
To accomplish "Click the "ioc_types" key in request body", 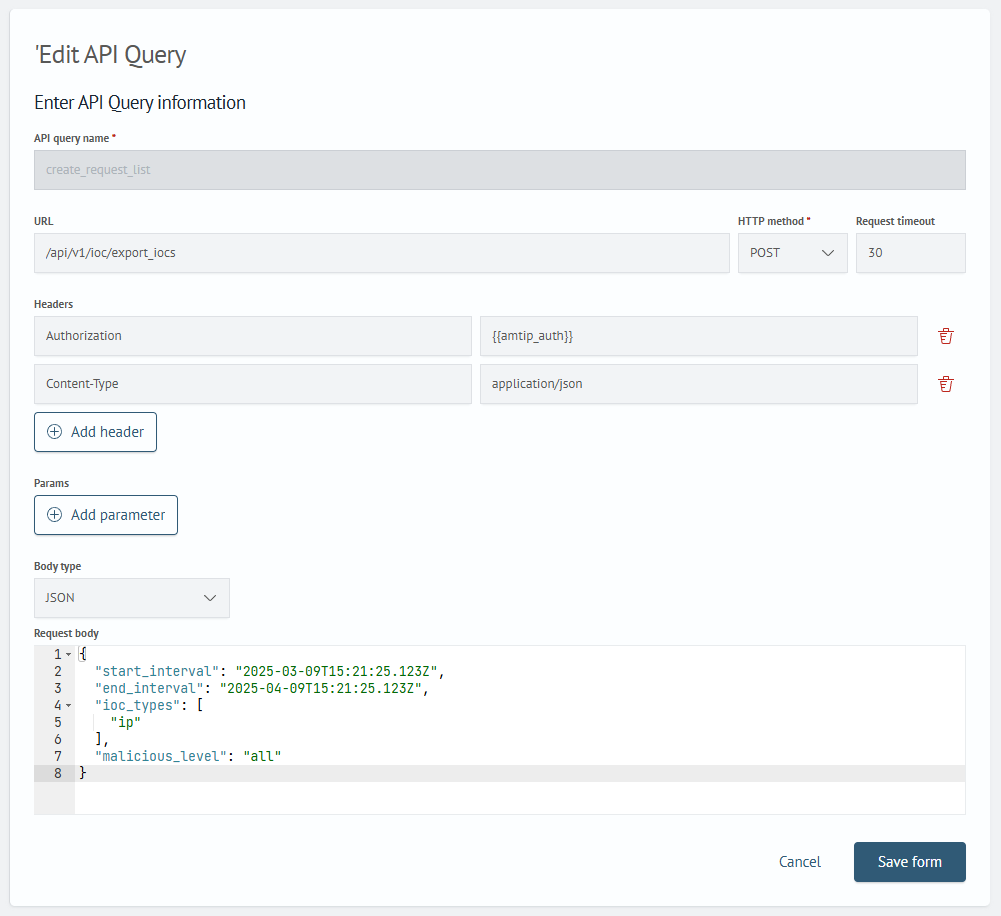I will click(x=137, y=705).
